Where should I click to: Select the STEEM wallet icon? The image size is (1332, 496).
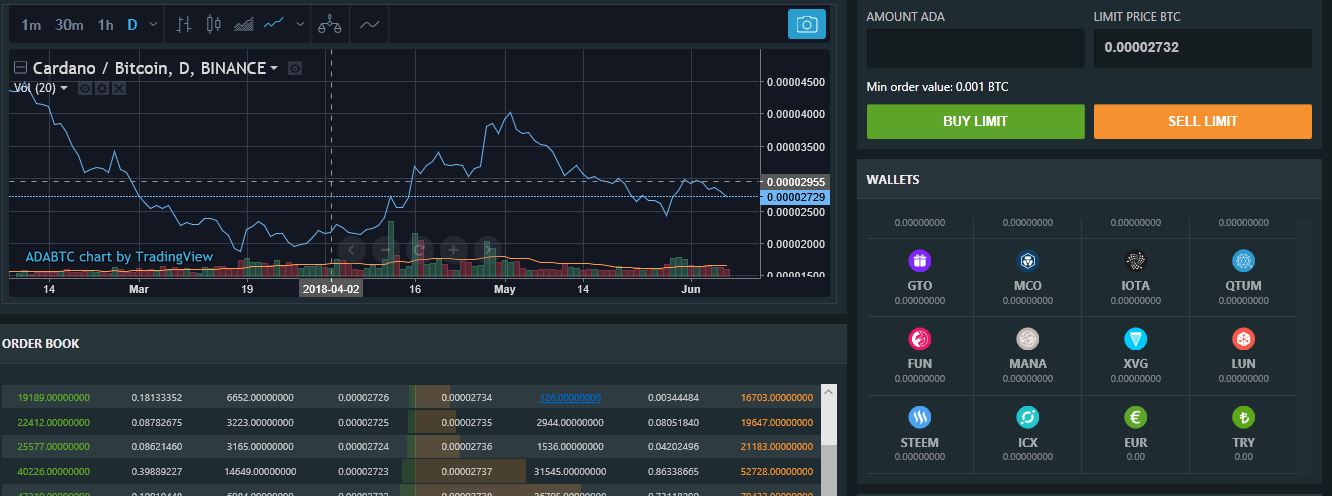coord(919,418)
